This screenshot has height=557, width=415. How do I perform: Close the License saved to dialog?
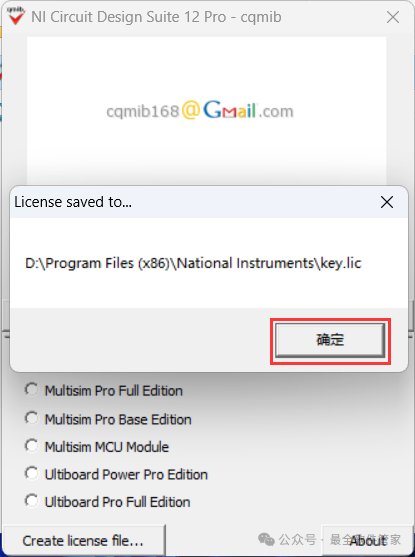coord(387,202)
